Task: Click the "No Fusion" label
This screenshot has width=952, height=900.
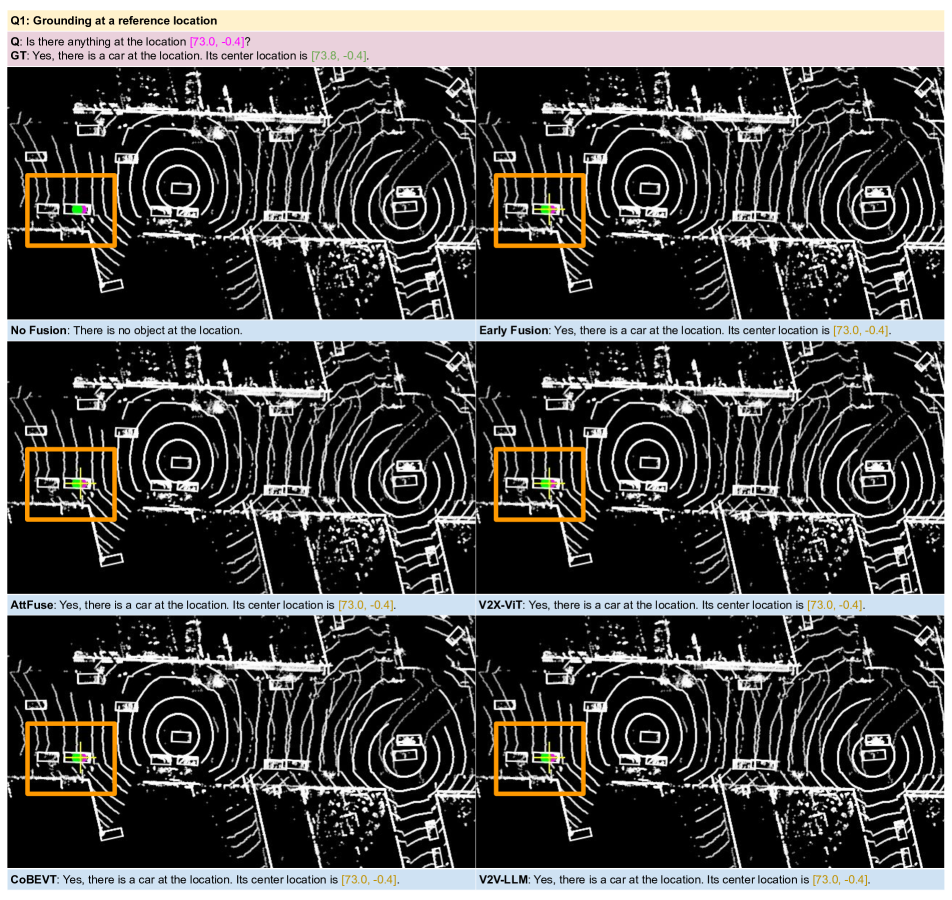Action: pyautogui.click(x=38, y=330)
